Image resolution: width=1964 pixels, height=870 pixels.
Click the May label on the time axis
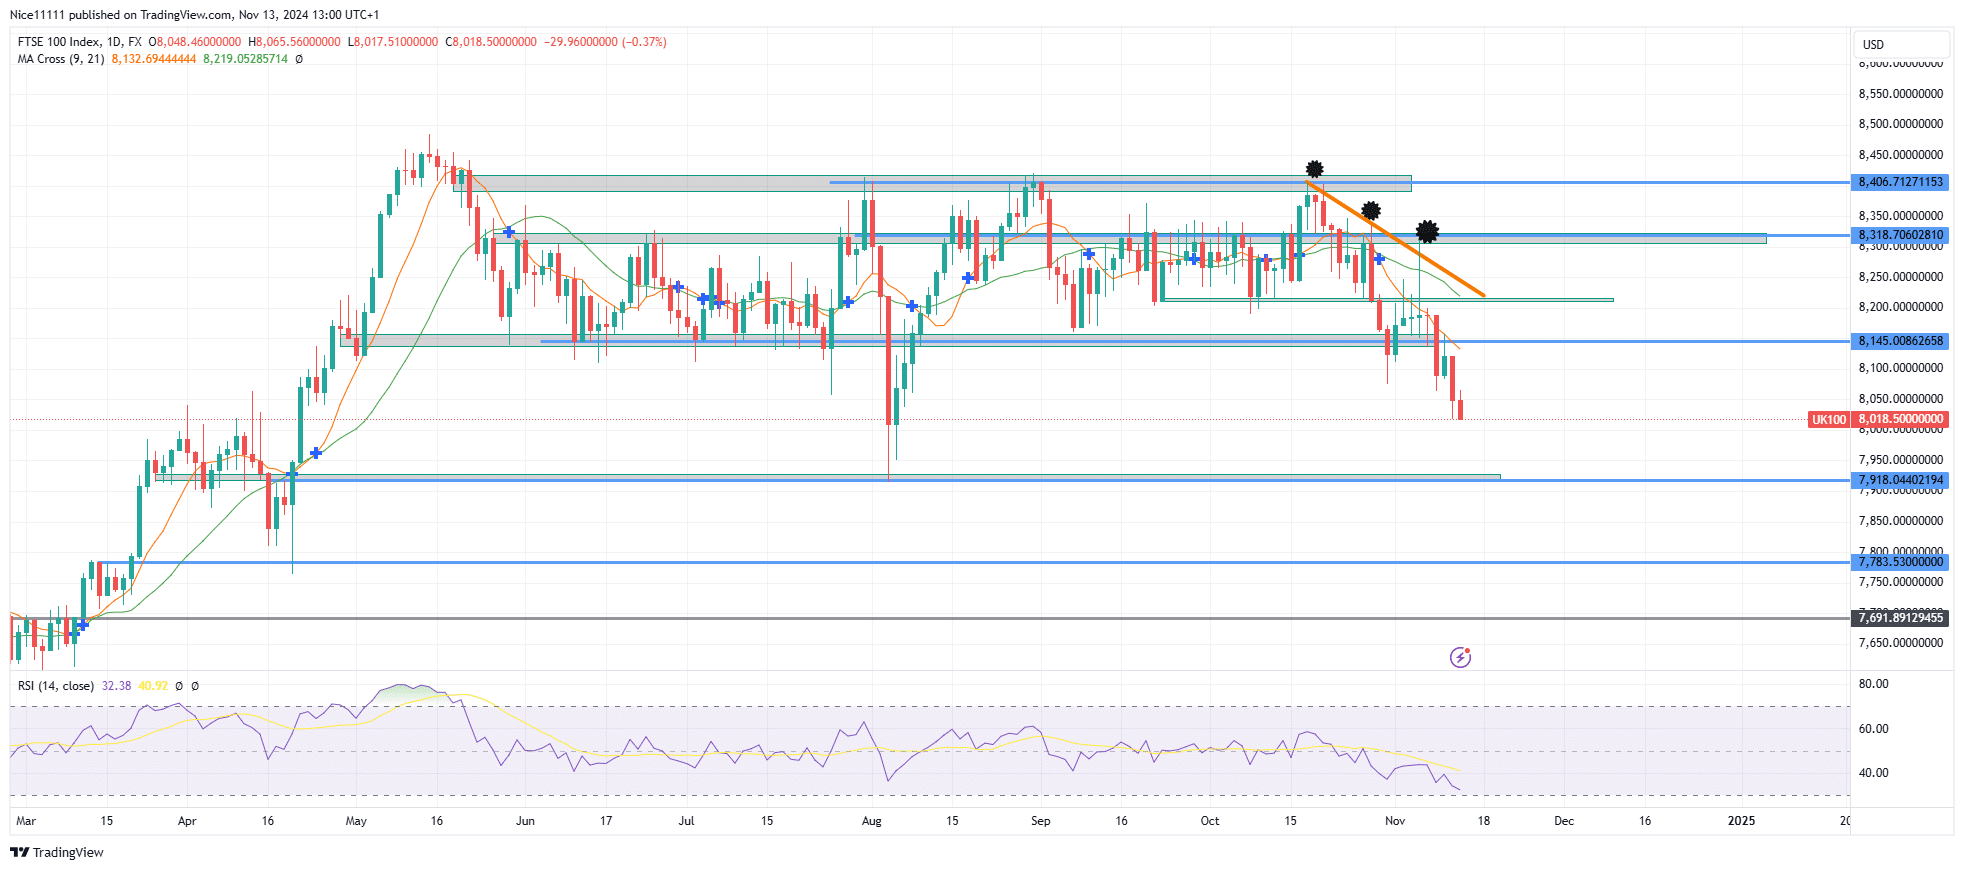[x=356, y=821]
